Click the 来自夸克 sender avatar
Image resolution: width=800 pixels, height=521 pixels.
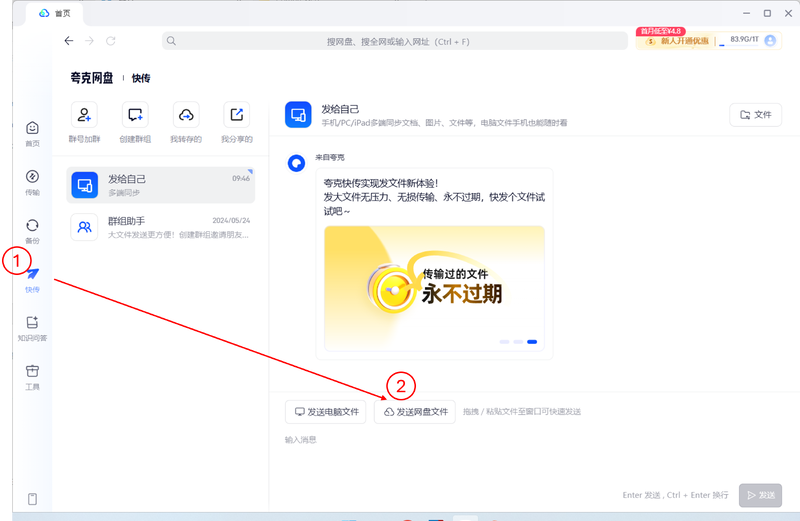pyautogui.click(x=296, y=163)
